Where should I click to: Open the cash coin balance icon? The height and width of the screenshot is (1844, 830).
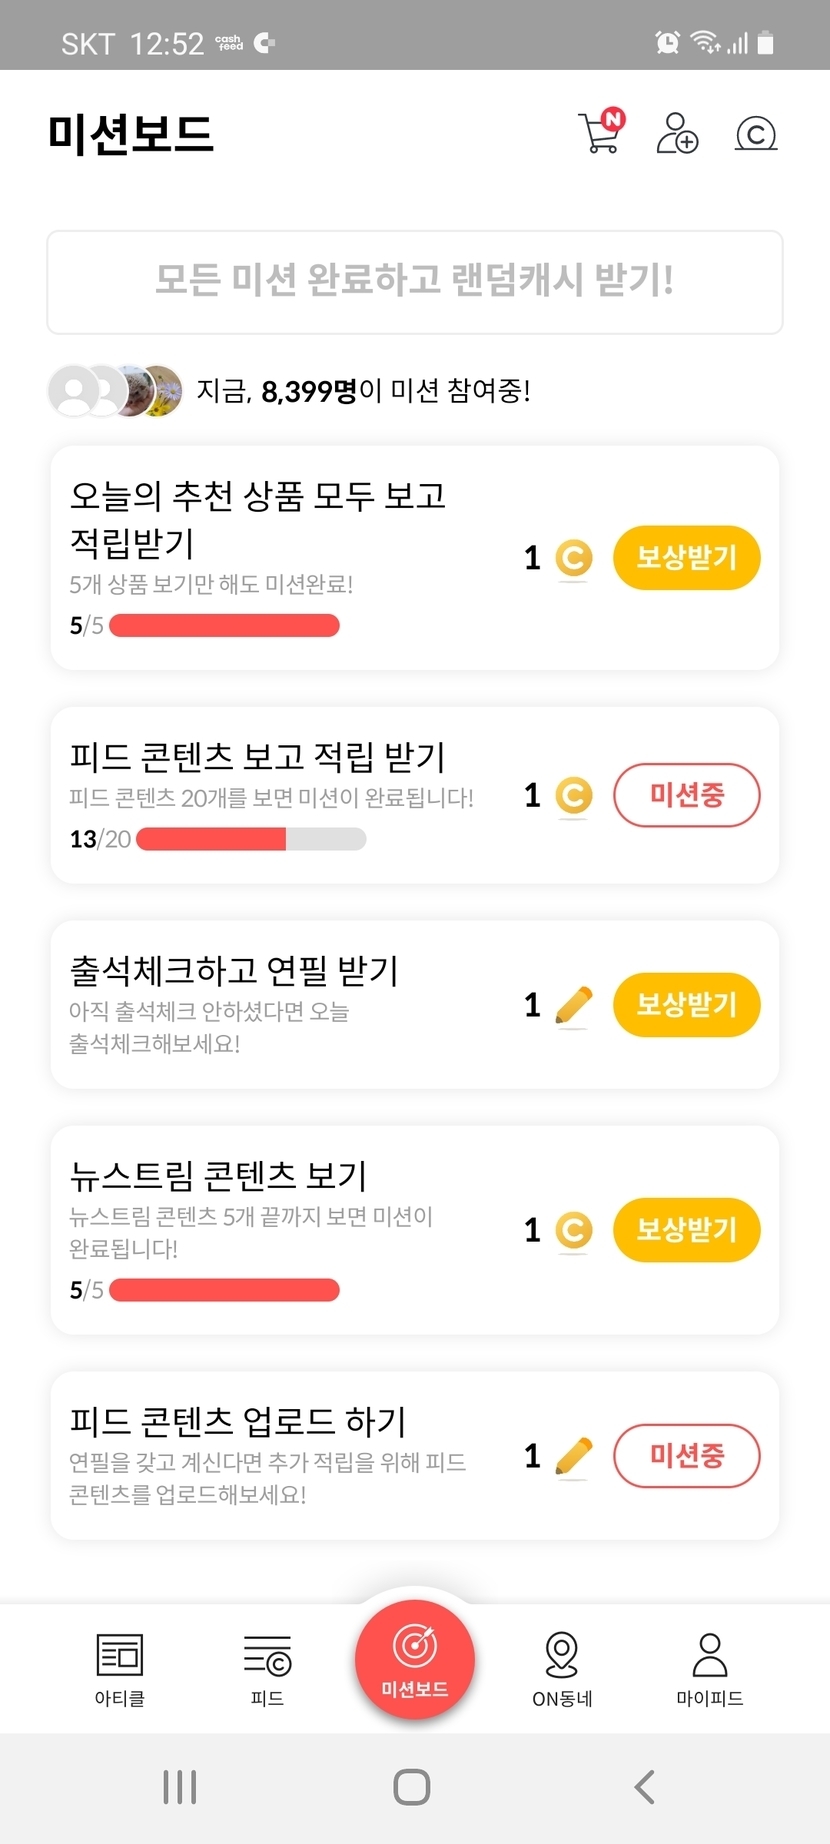pyautogui.click(x=756, y=133)
